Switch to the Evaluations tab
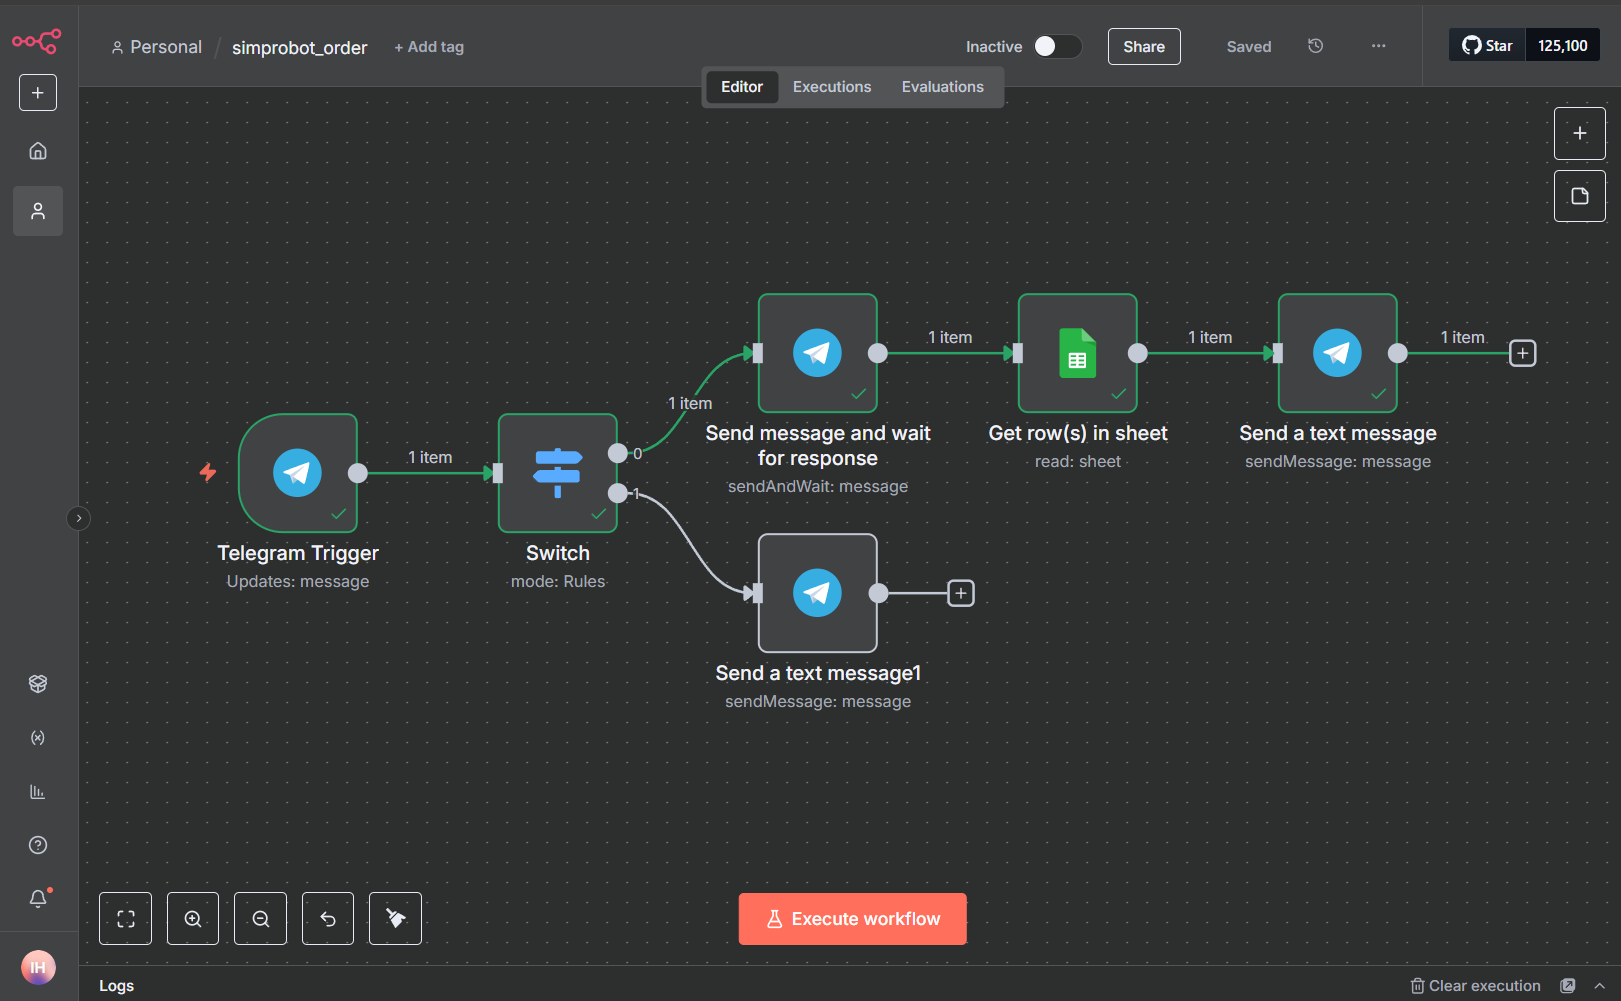This screenshot has width=1621, height=1001. coord(943,87)
